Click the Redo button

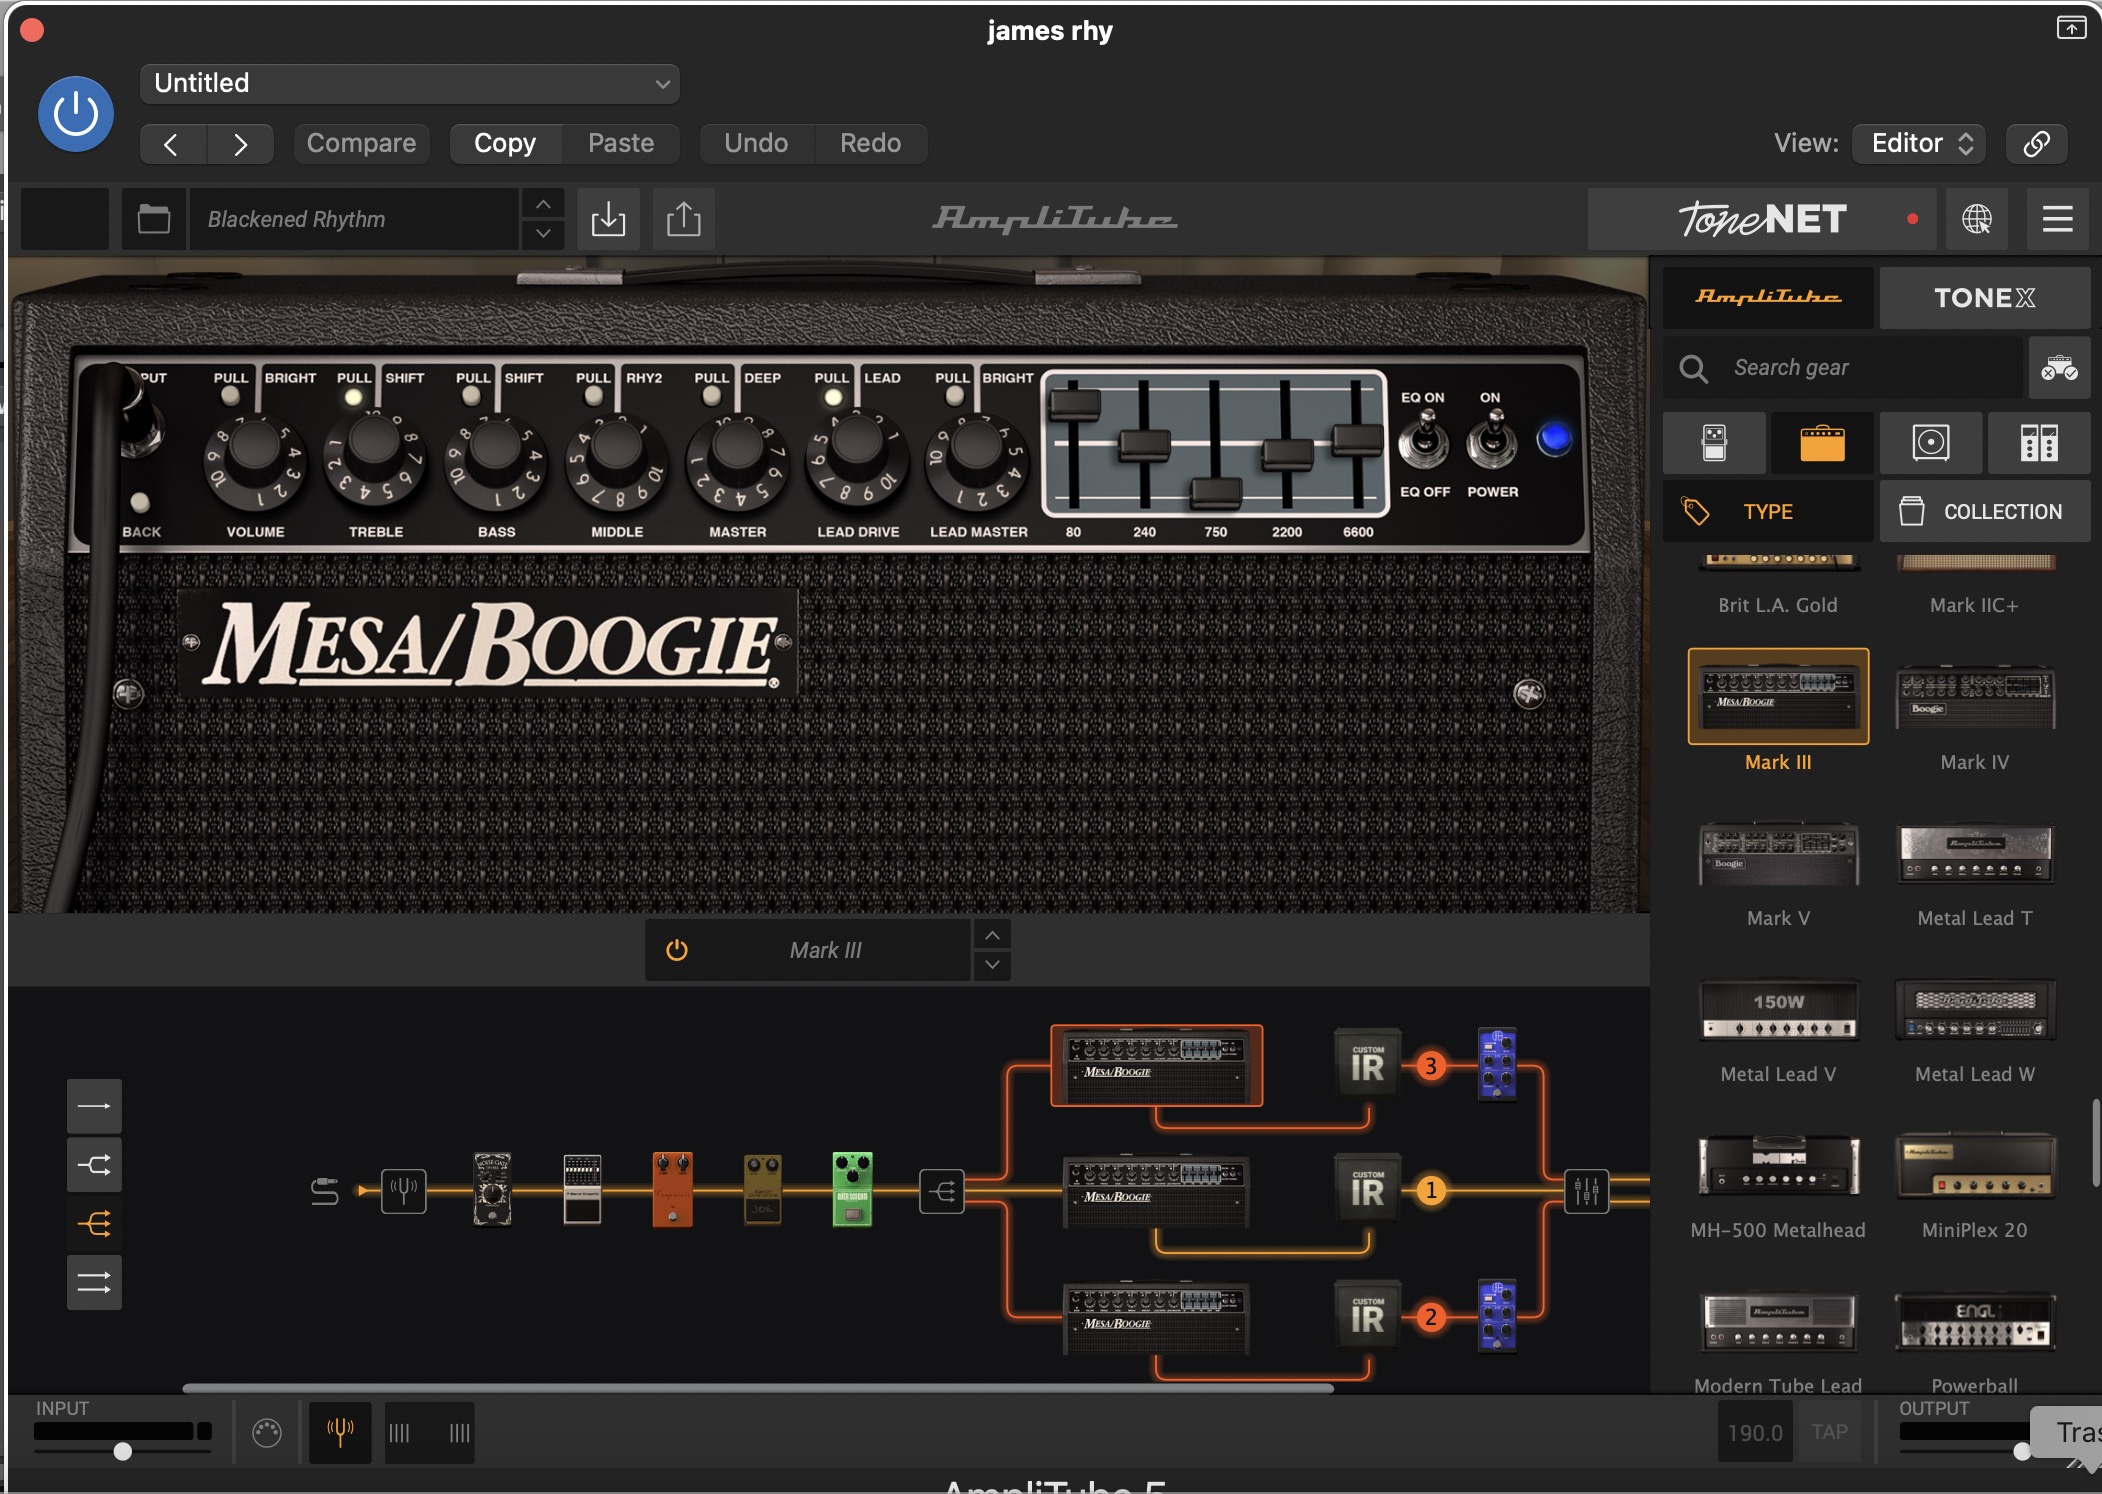pyautogui.click(x=870, y=144)
